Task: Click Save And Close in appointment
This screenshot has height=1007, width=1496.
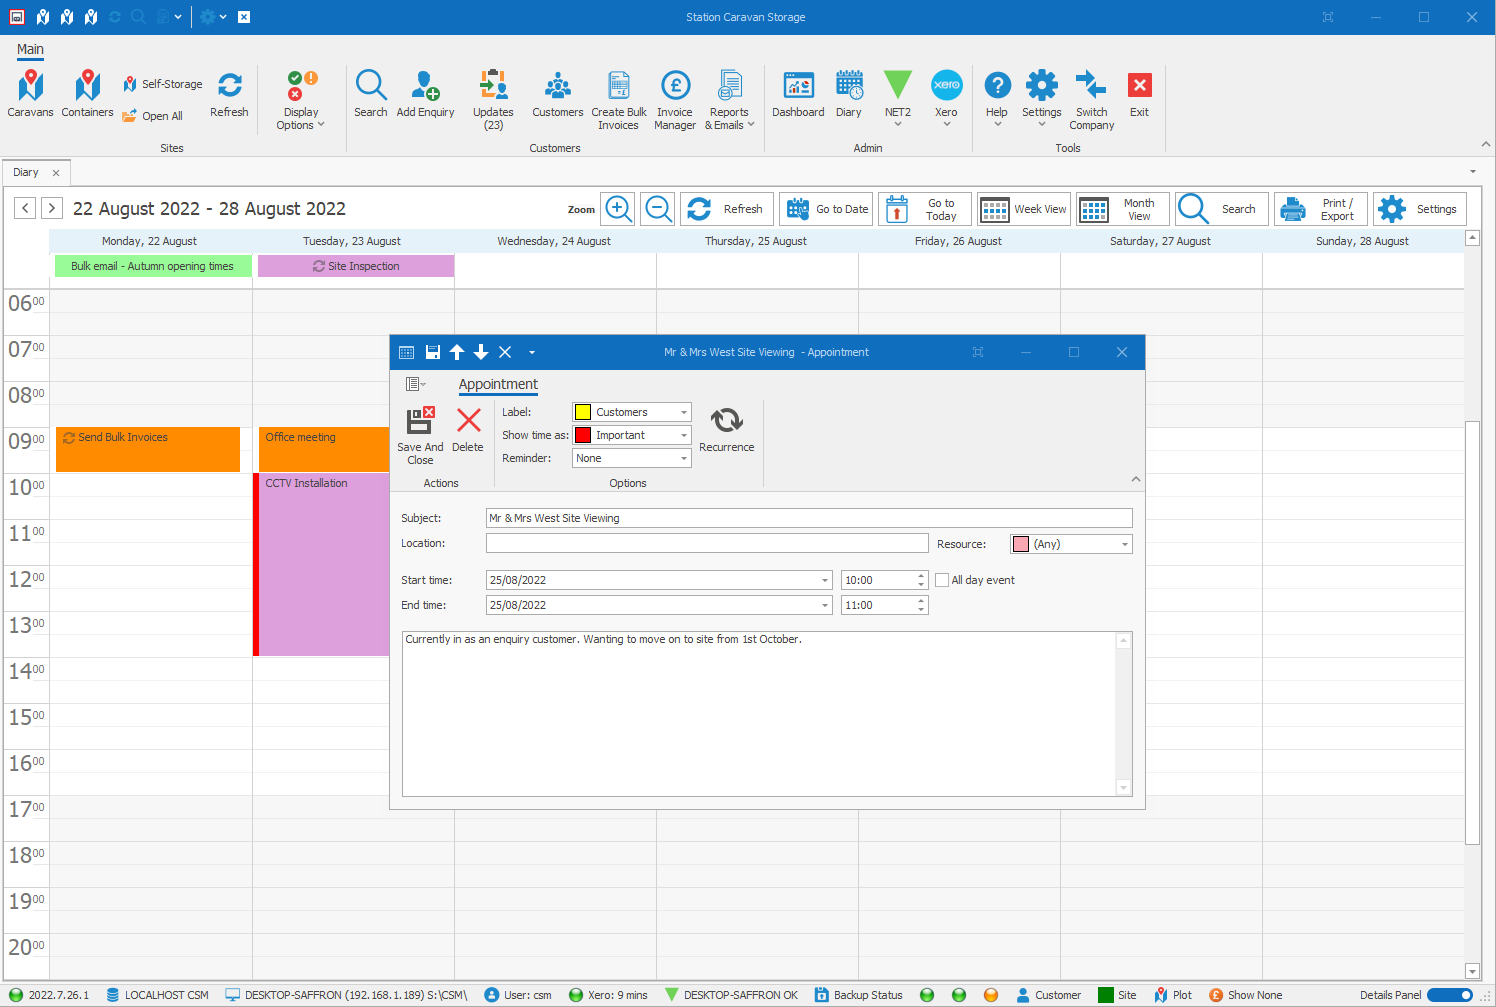Action: click(420, 435)
